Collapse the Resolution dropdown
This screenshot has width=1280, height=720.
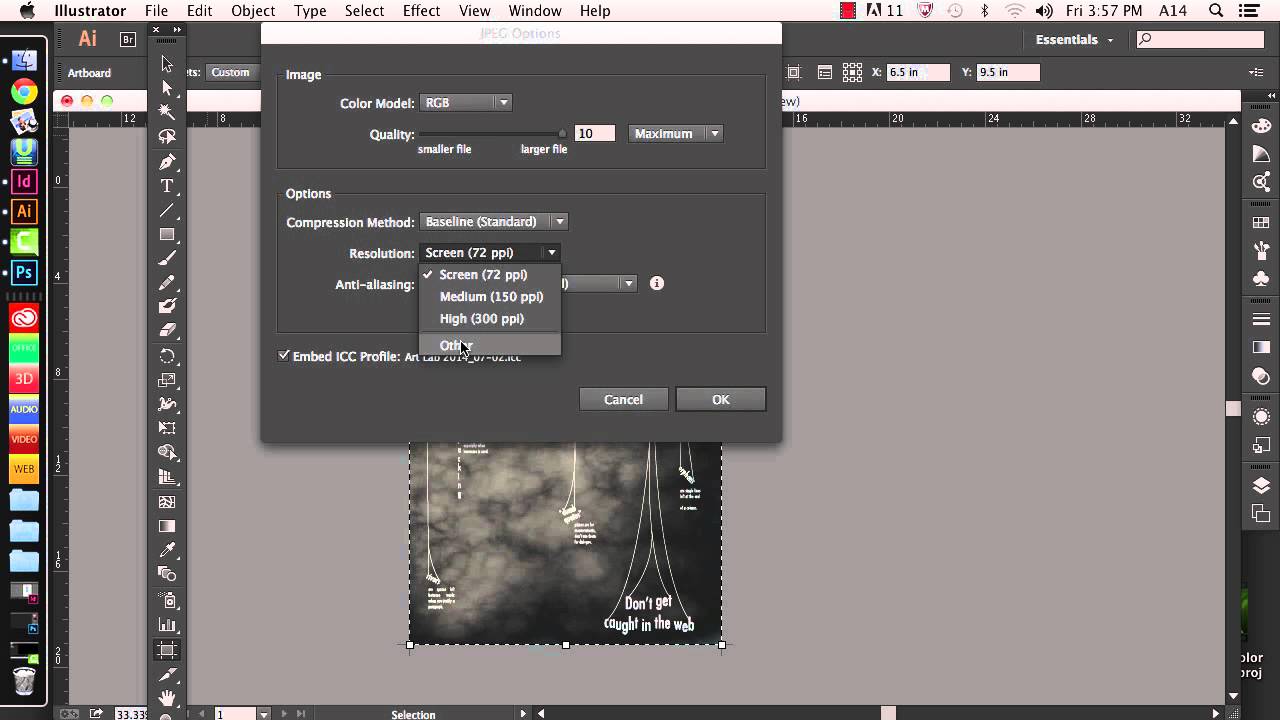[x=490, y=253]
